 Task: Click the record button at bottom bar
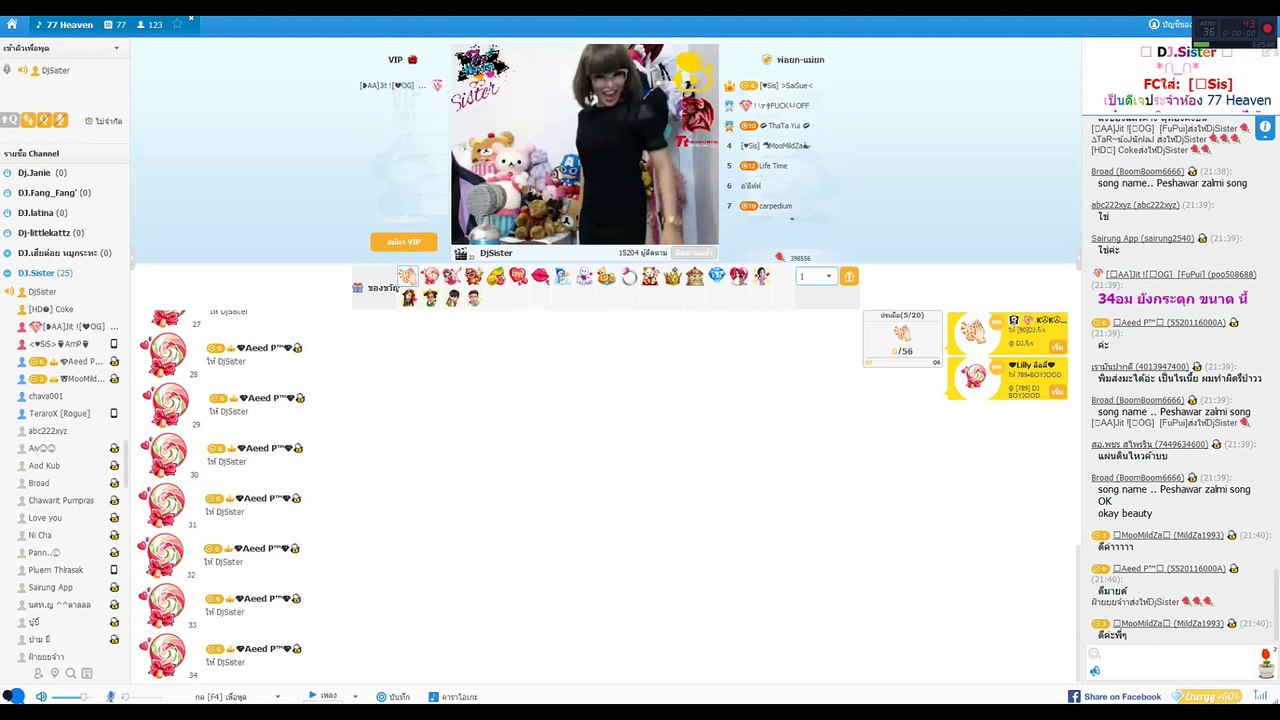[393, 697]
